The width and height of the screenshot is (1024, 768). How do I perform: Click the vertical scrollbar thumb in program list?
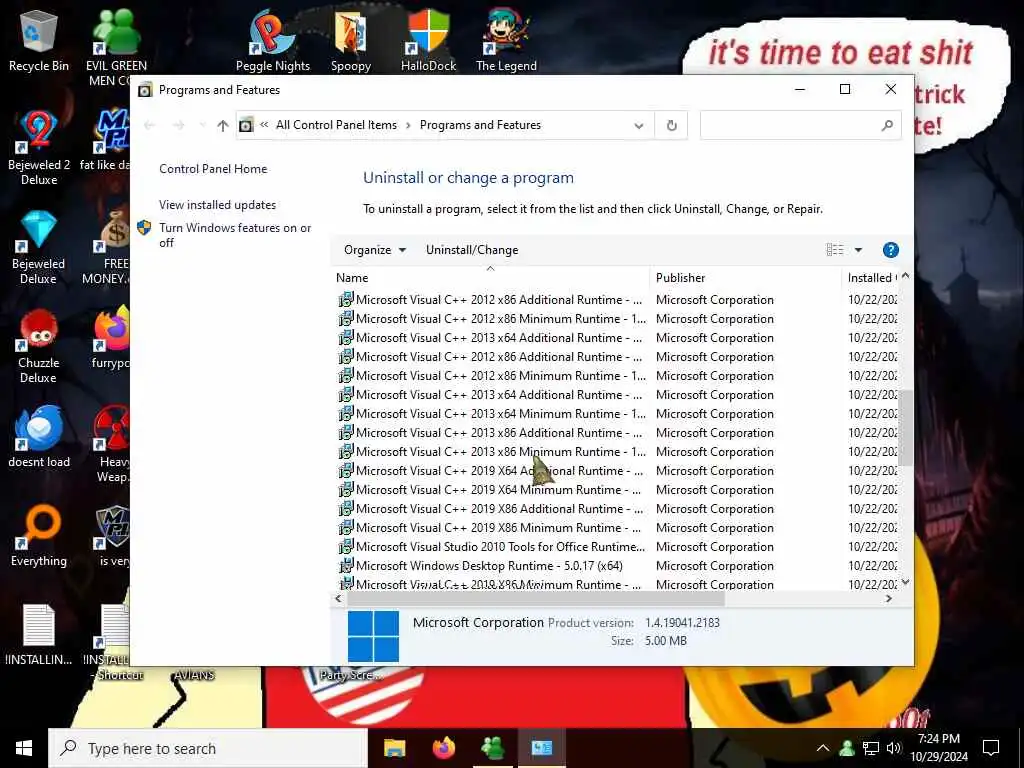(905, 428)
